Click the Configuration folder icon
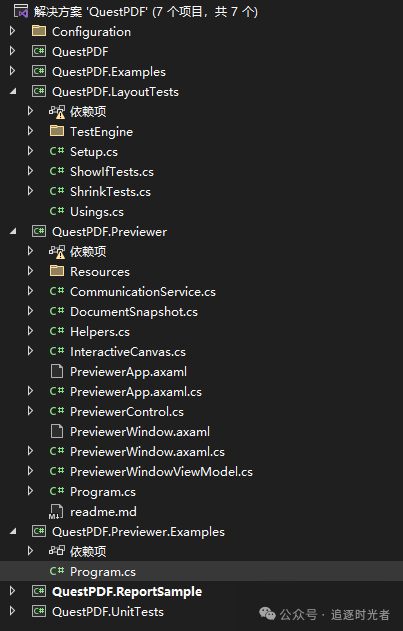Screen dimensions: 403x631 pos(39,31)
